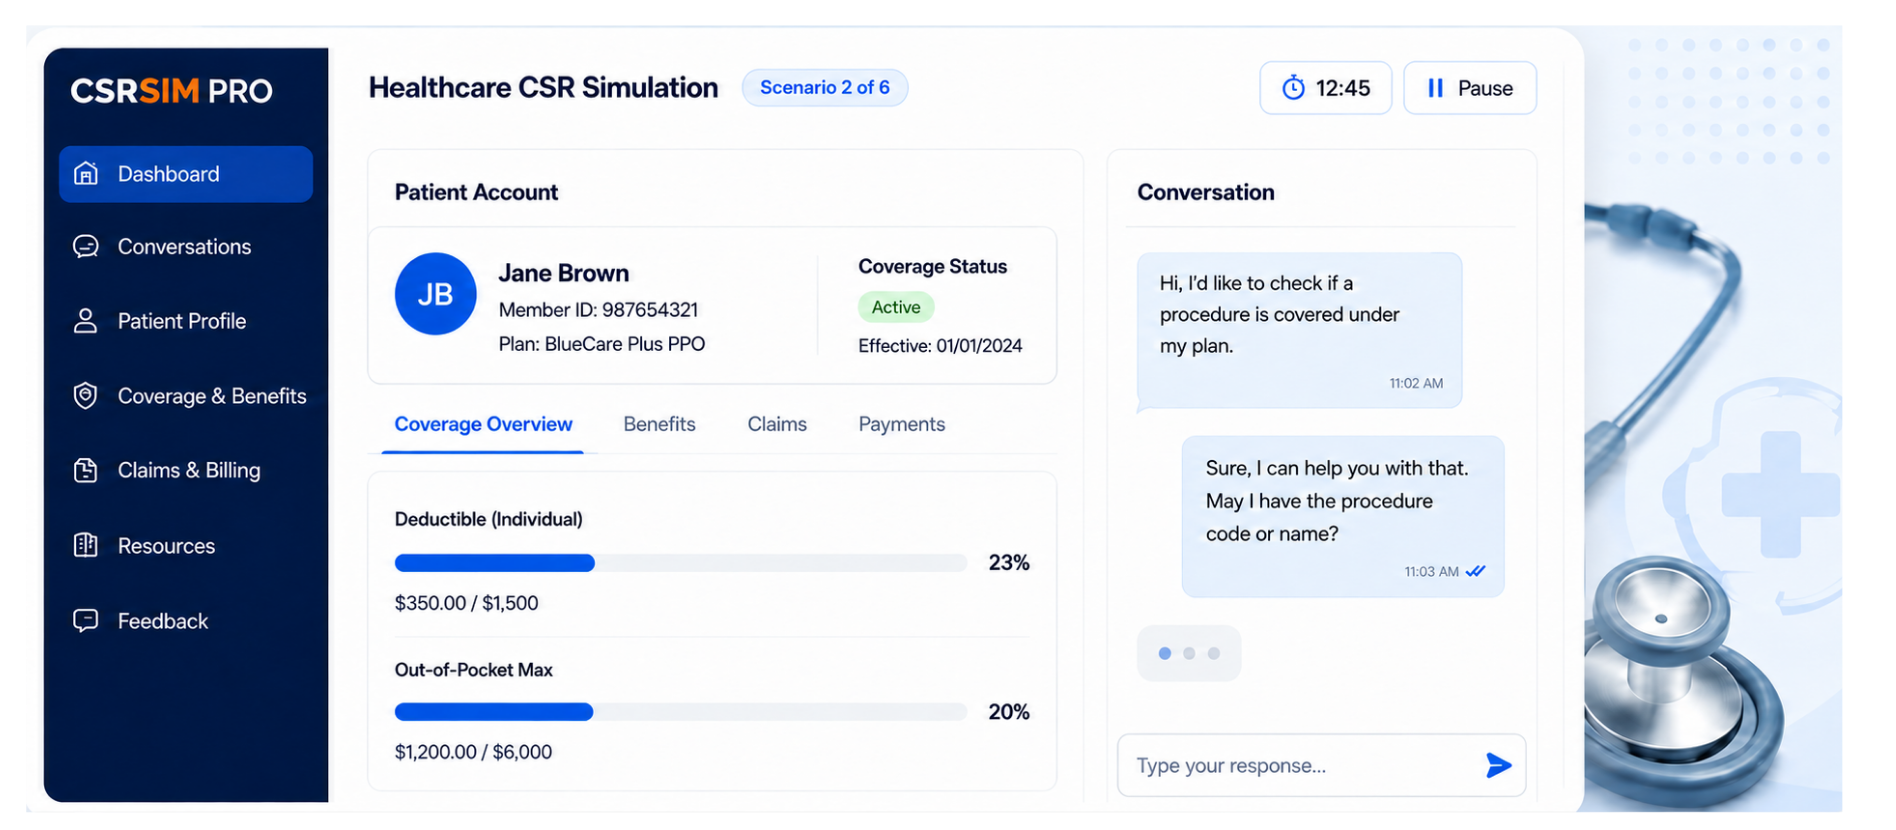Click Plan: BlueCare Plus PPO text
This screenshot has height=830, width=1896.
coord(602,344)
